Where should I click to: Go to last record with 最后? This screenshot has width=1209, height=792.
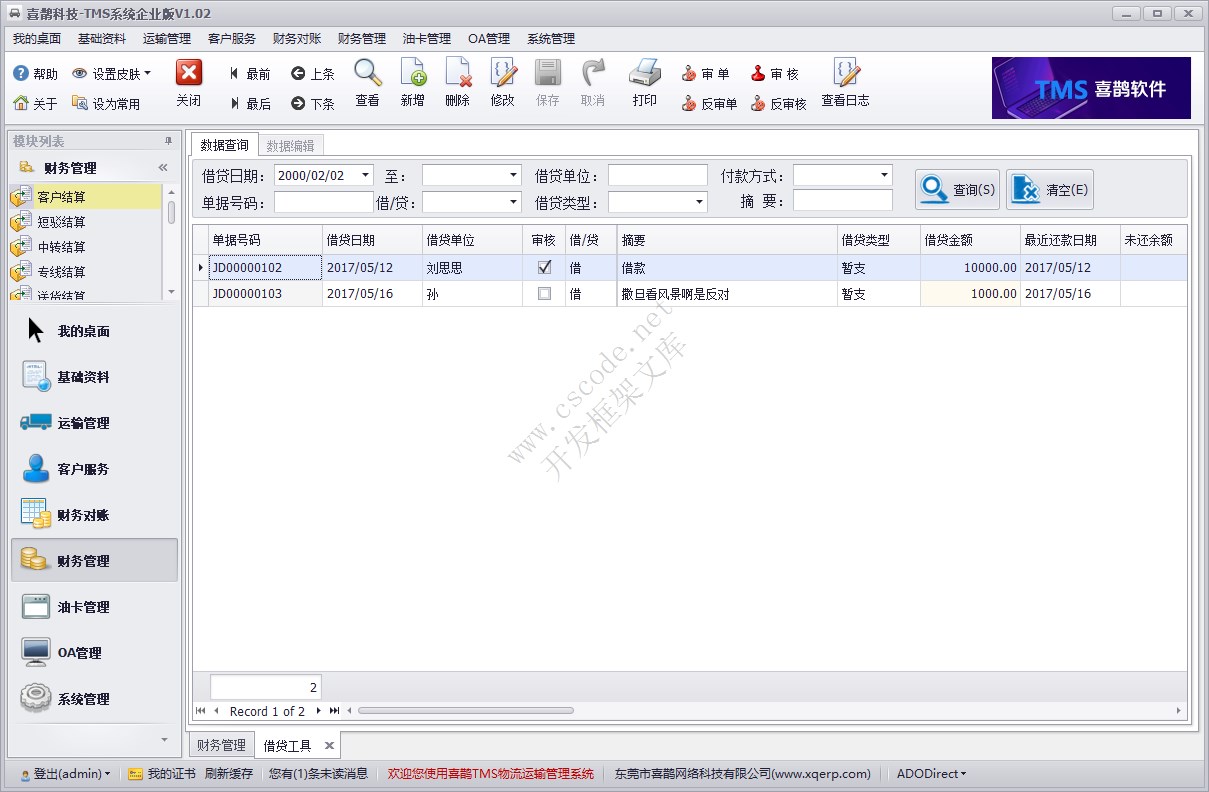[249, 103]
